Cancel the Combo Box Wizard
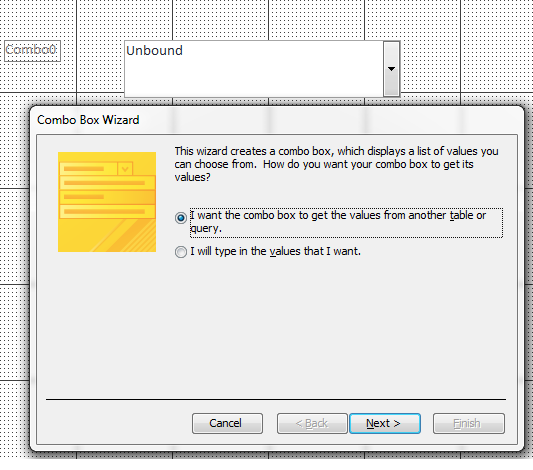This screenshot has width=533, height=470. coord(227,423)
